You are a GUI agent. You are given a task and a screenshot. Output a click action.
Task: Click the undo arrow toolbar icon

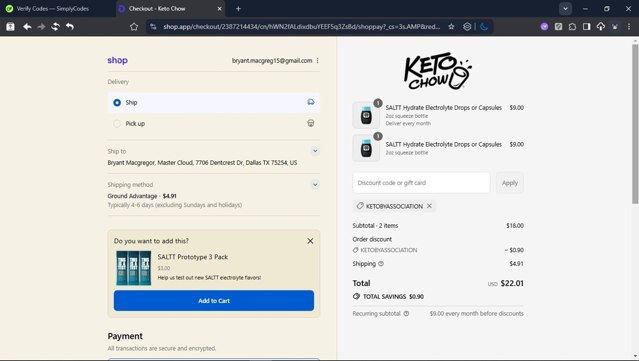(70, 27)
